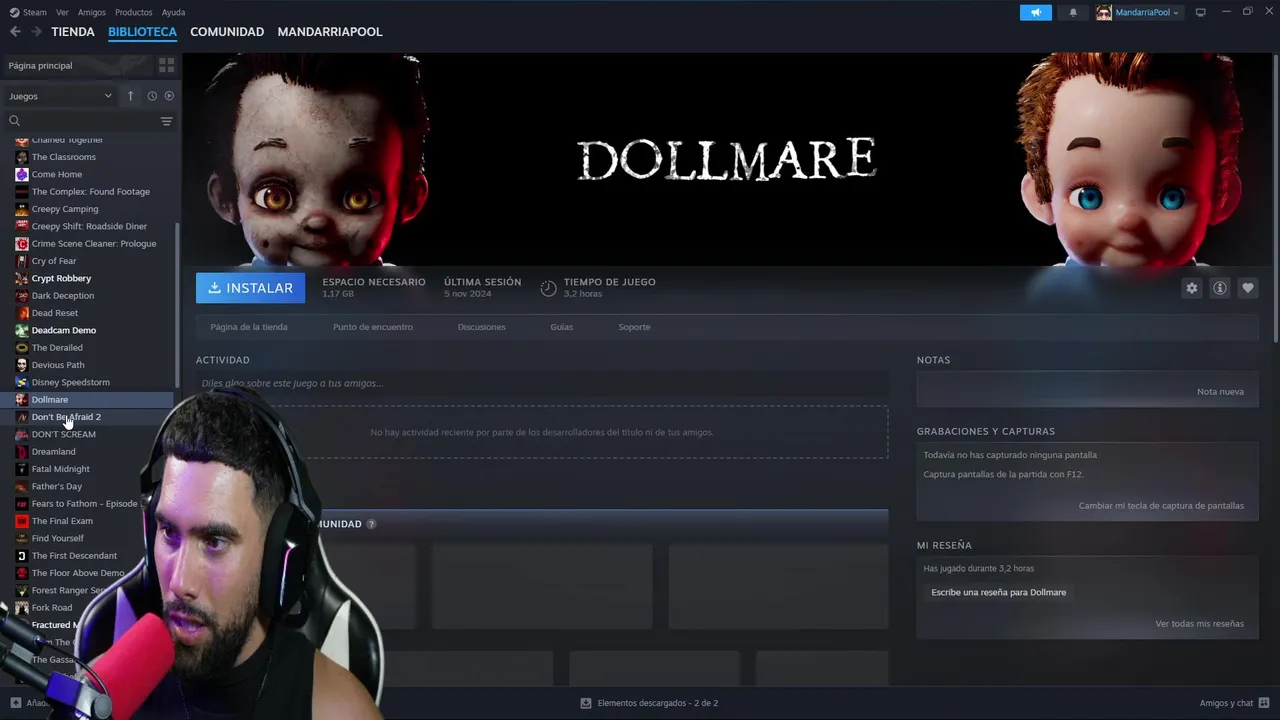The image size is (1280, 720).
Task: Click the forward navigation arrow
Action: pyautogui.click(x=37, y=32)
